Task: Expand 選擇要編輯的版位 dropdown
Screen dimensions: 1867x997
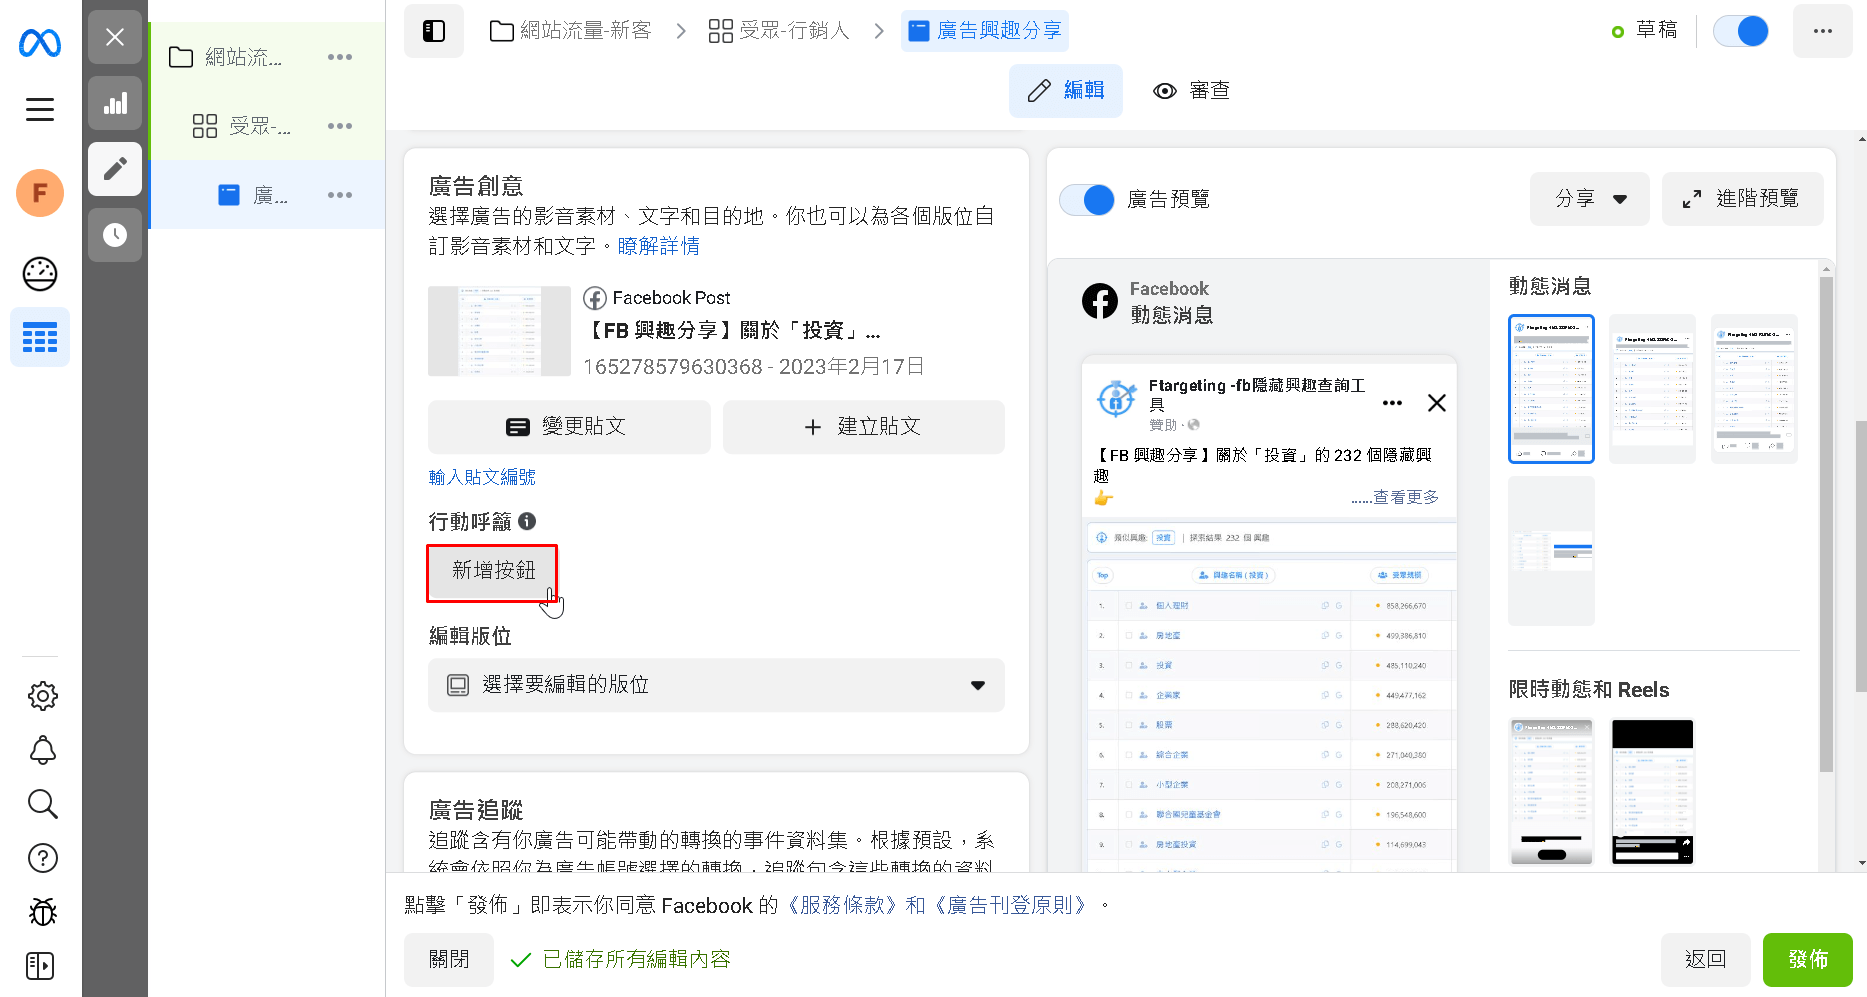Action: [716, 685]
